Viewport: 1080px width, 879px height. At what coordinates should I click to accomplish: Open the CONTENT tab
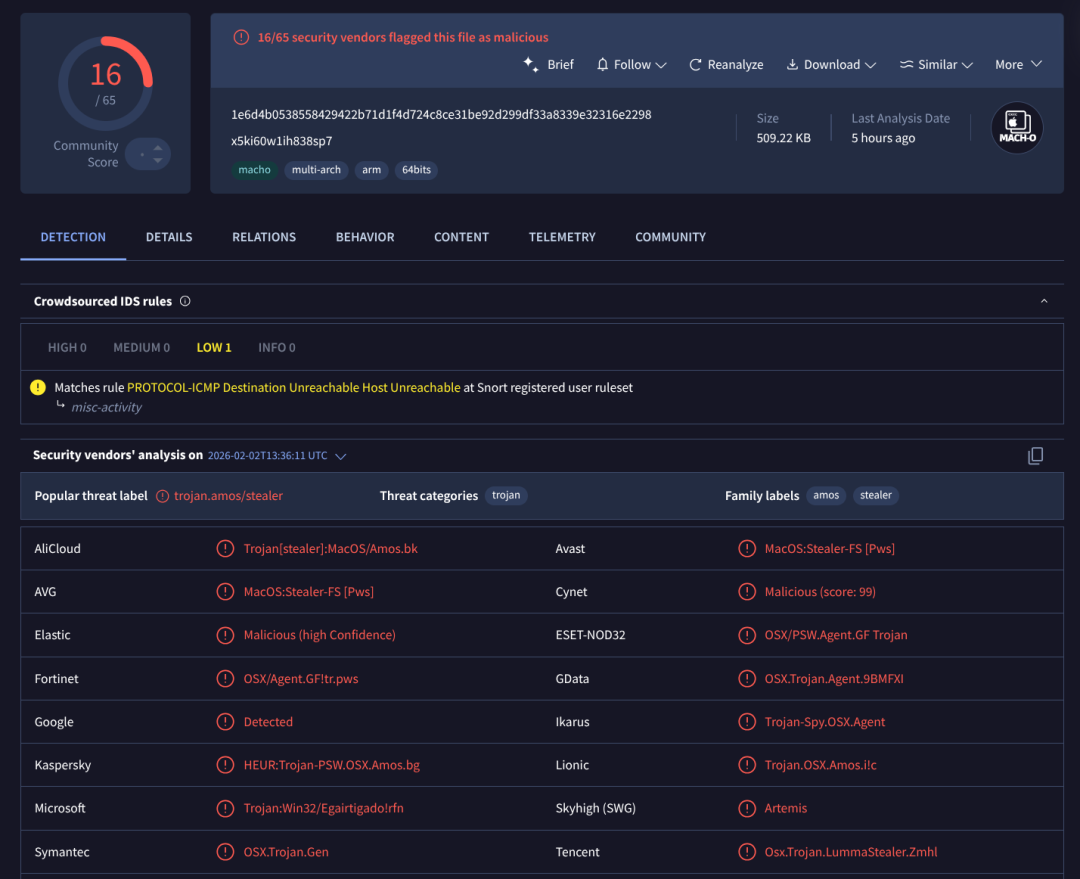461,237
